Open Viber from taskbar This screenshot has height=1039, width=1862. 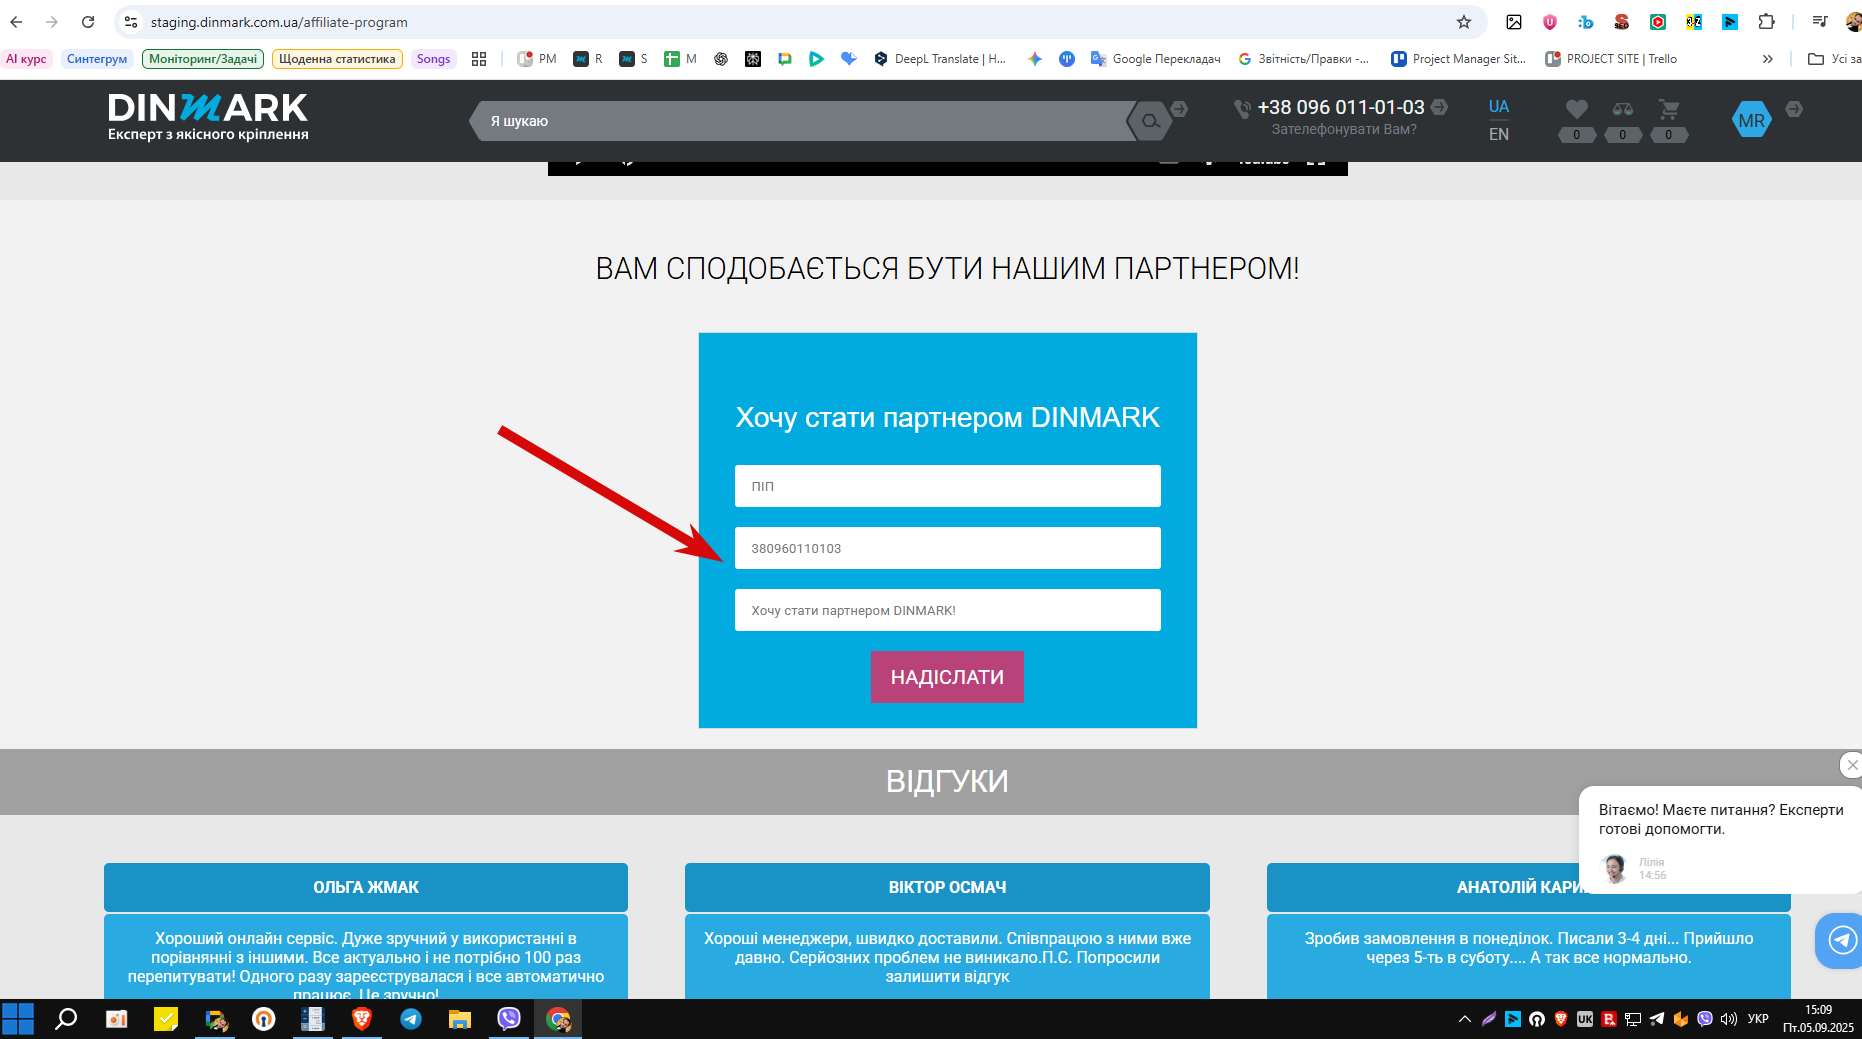coord(509,1019)
